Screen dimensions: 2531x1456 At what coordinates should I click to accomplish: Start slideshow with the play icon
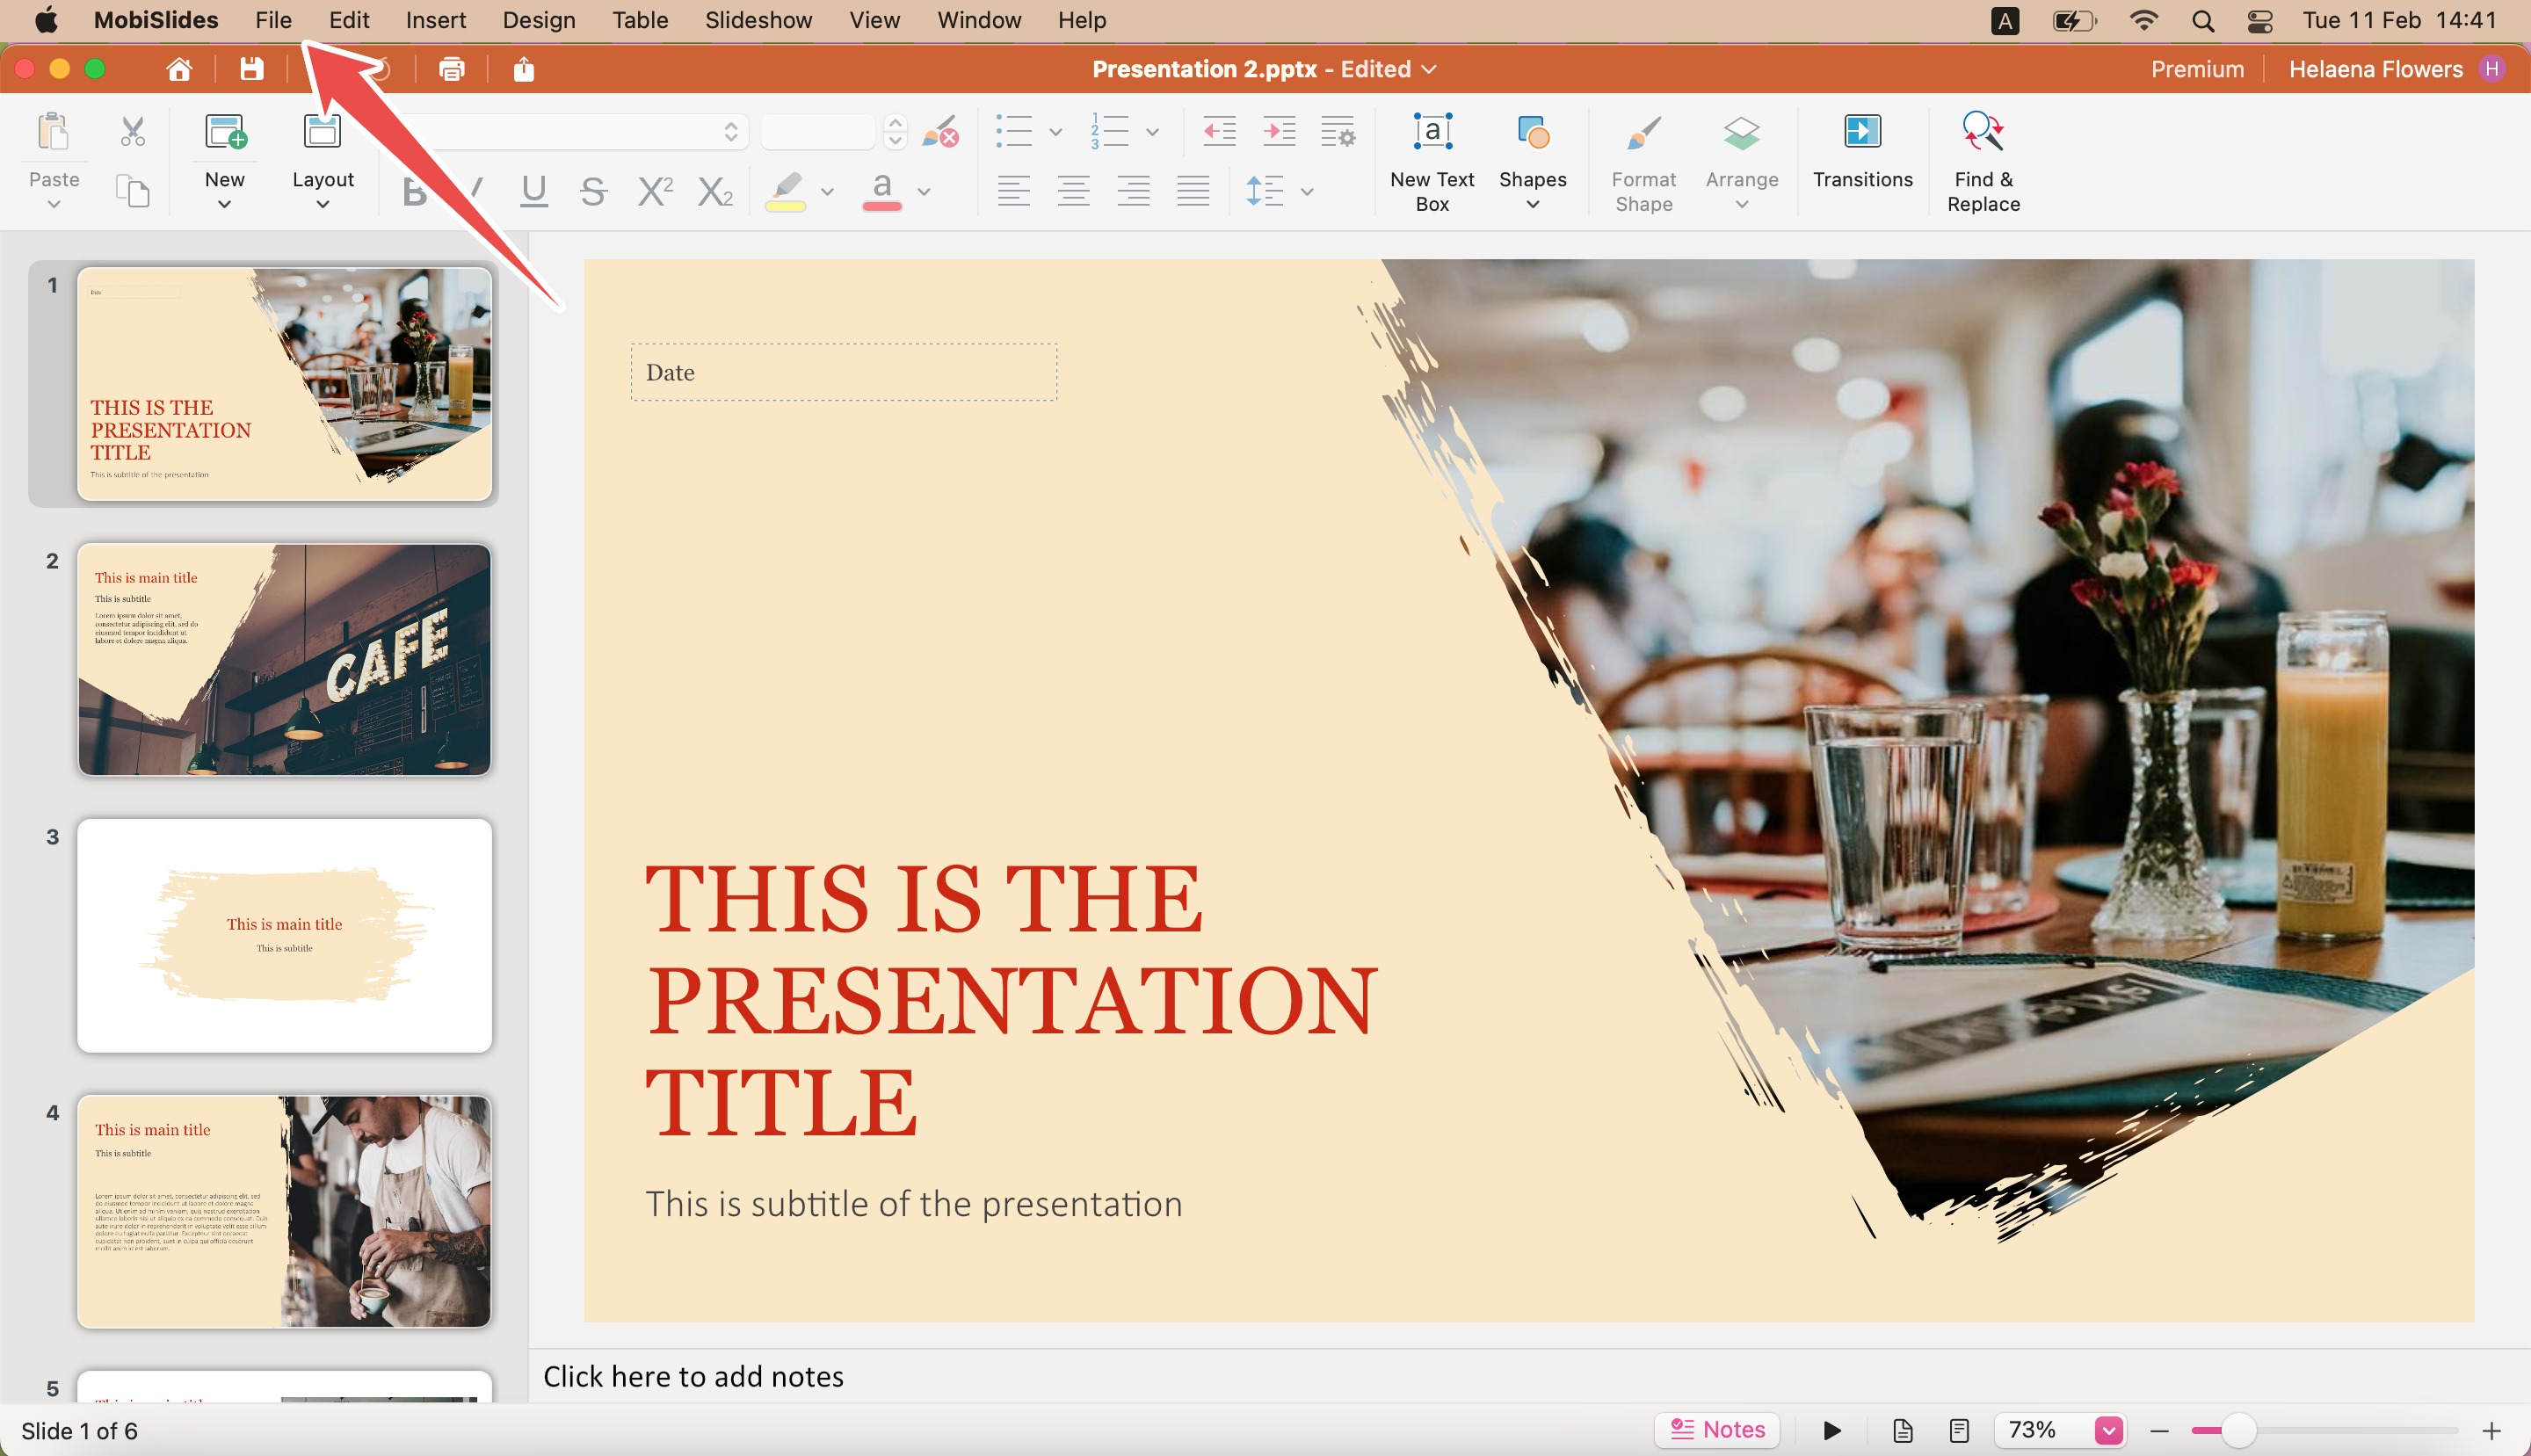[1832, 1431]
